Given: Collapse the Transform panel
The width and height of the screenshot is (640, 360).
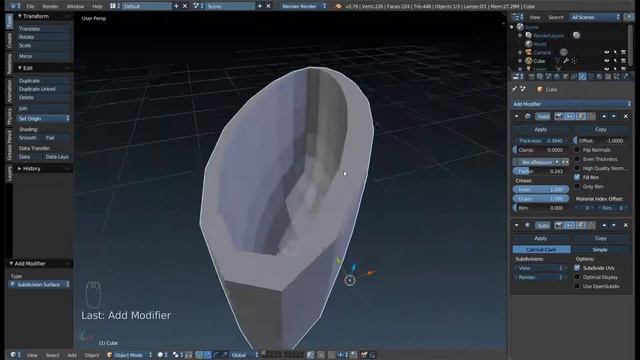Looking at the screenshot, I should pyautogui.click(x=19, y=16).
